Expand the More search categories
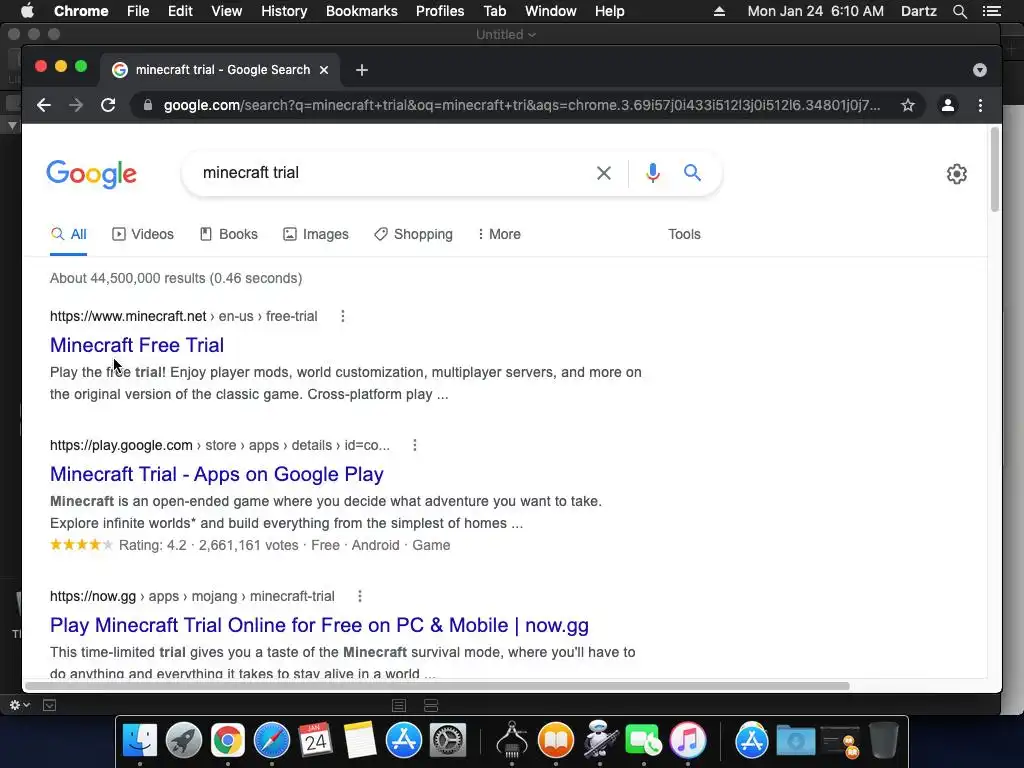Screen dimensions: 1024x768 [x=499, y=234]
